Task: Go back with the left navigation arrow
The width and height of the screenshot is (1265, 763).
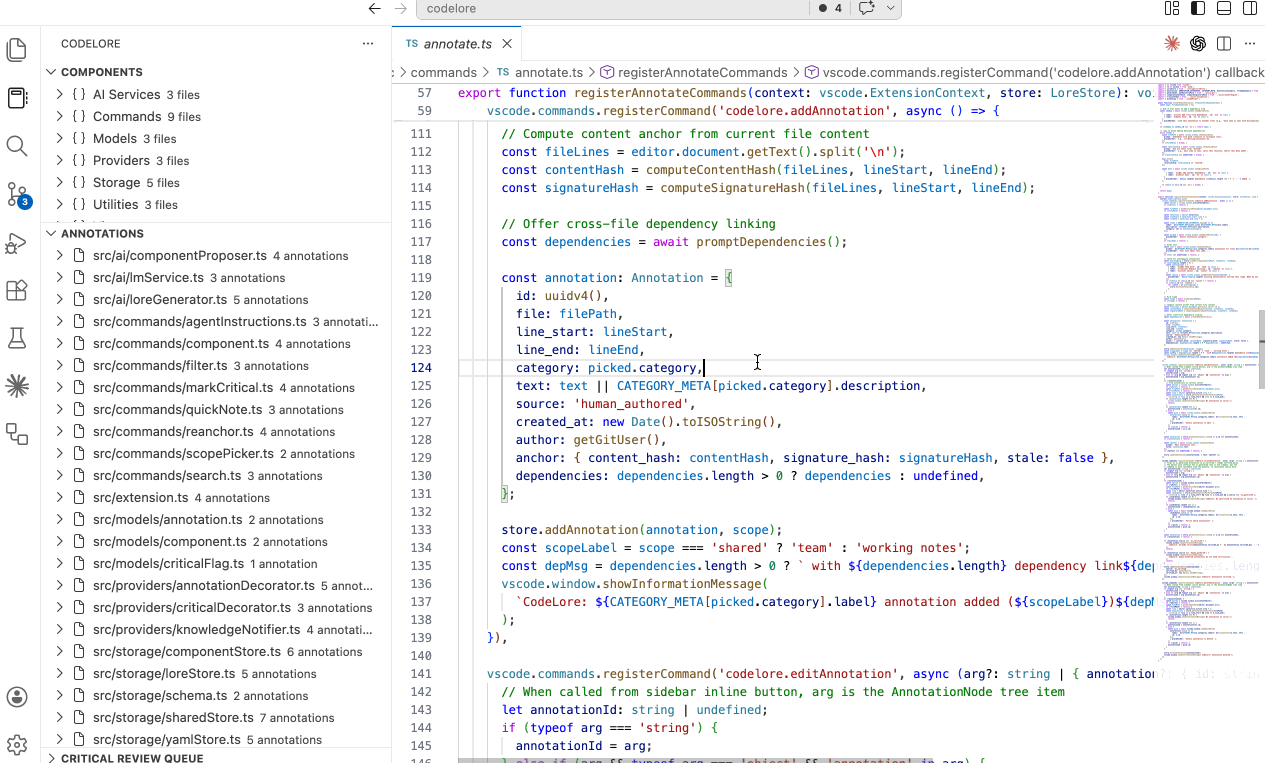Action: (x=375, y=8)
